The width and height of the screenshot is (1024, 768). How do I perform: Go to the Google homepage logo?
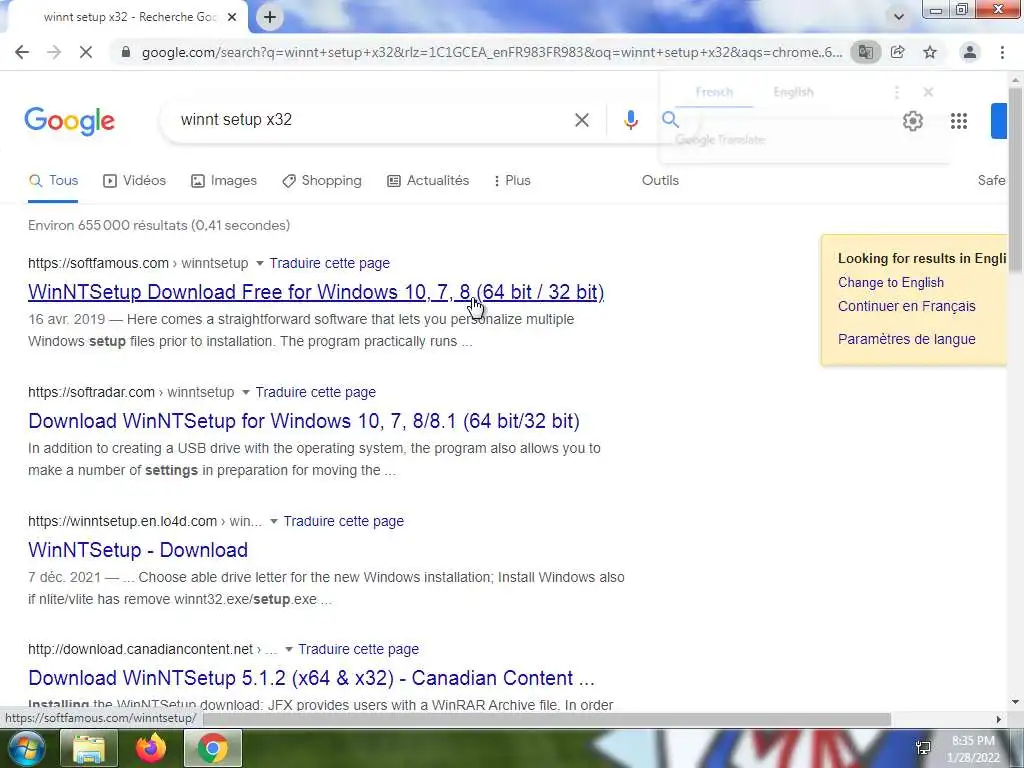pyautogui.click(x=70, y=121)
